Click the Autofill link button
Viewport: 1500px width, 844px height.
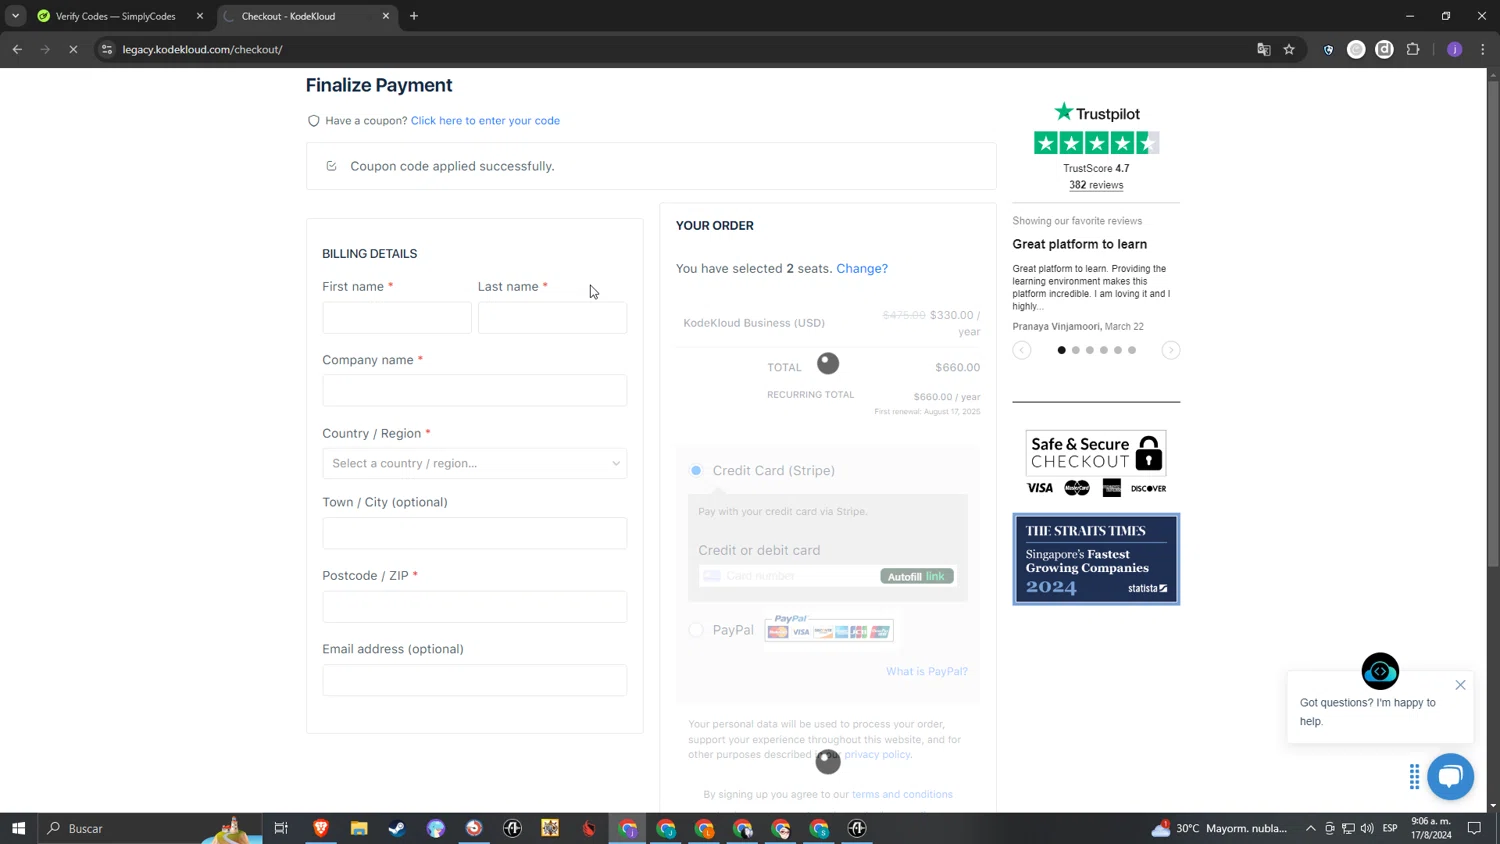(x=917, y=576)
